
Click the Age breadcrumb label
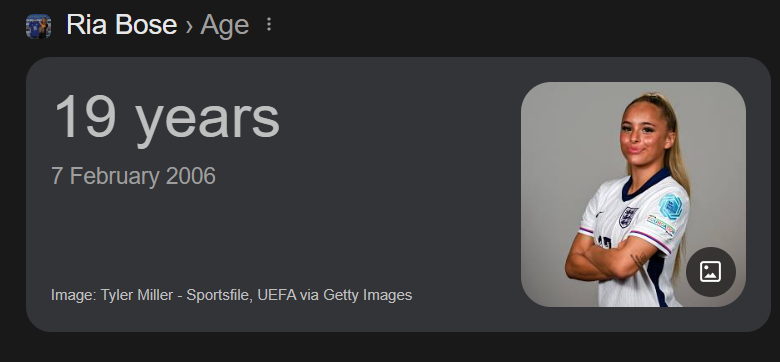(224, 25)
